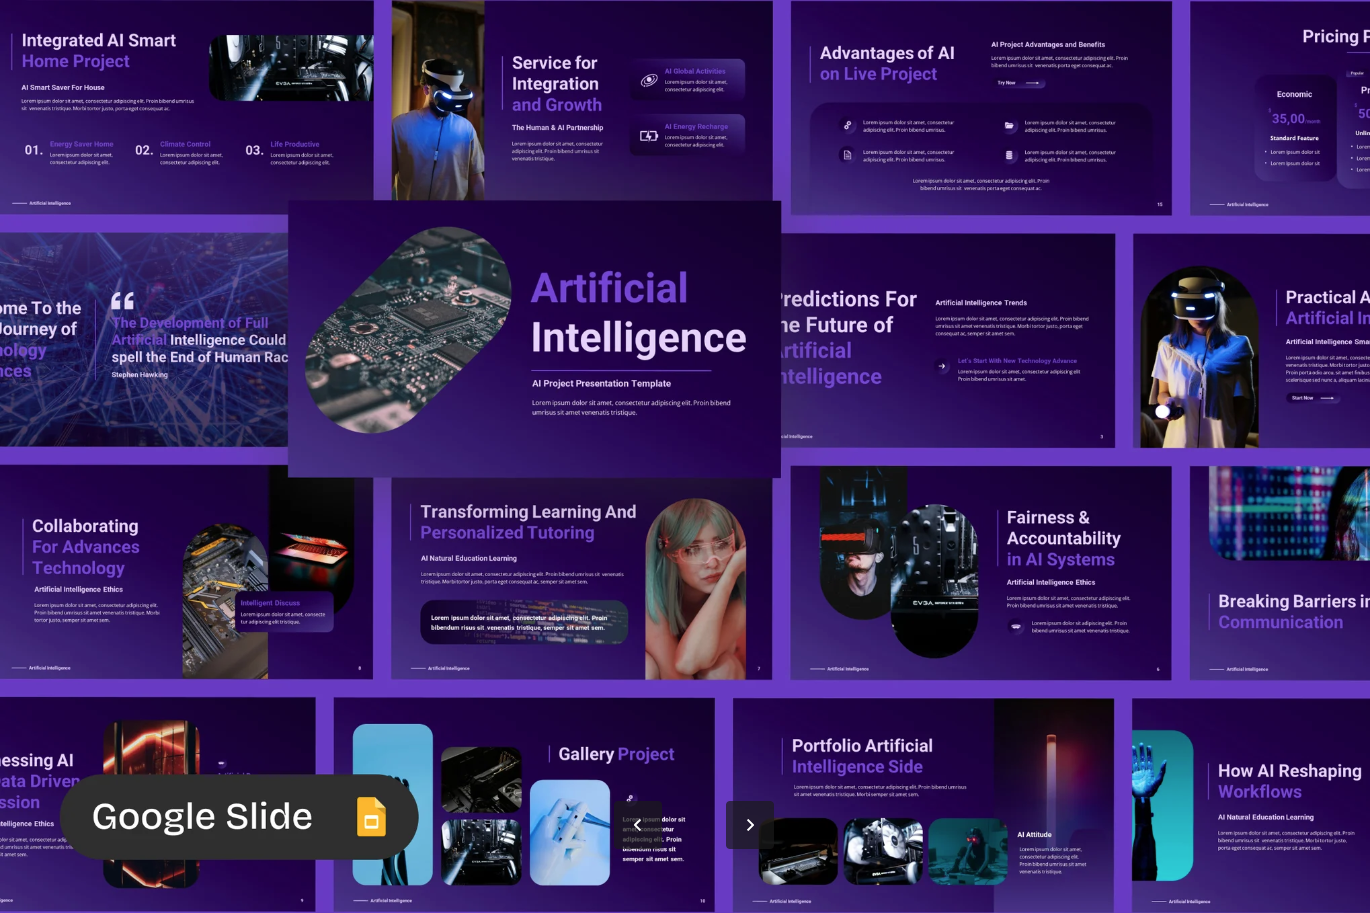Click 02. Climate Control item
The height and width of the screenshot is (913, 1370).
pos(180,151)
